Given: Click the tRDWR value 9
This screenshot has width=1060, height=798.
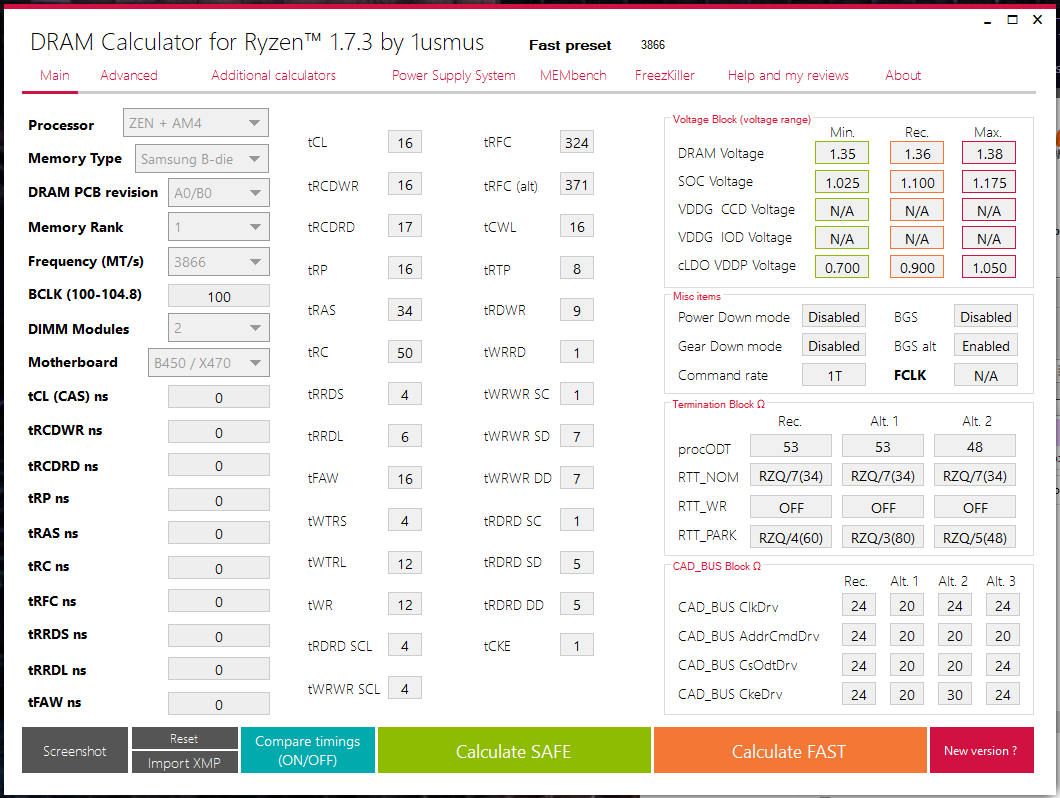Looking at the screenshot, I should click(577, 310).
